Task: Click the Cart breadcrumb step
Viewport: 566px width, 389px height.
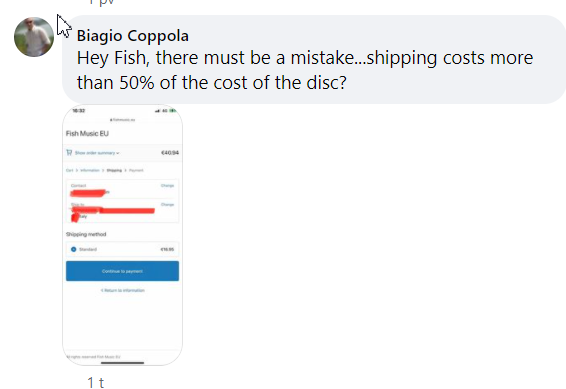Action: coord(69,170)
